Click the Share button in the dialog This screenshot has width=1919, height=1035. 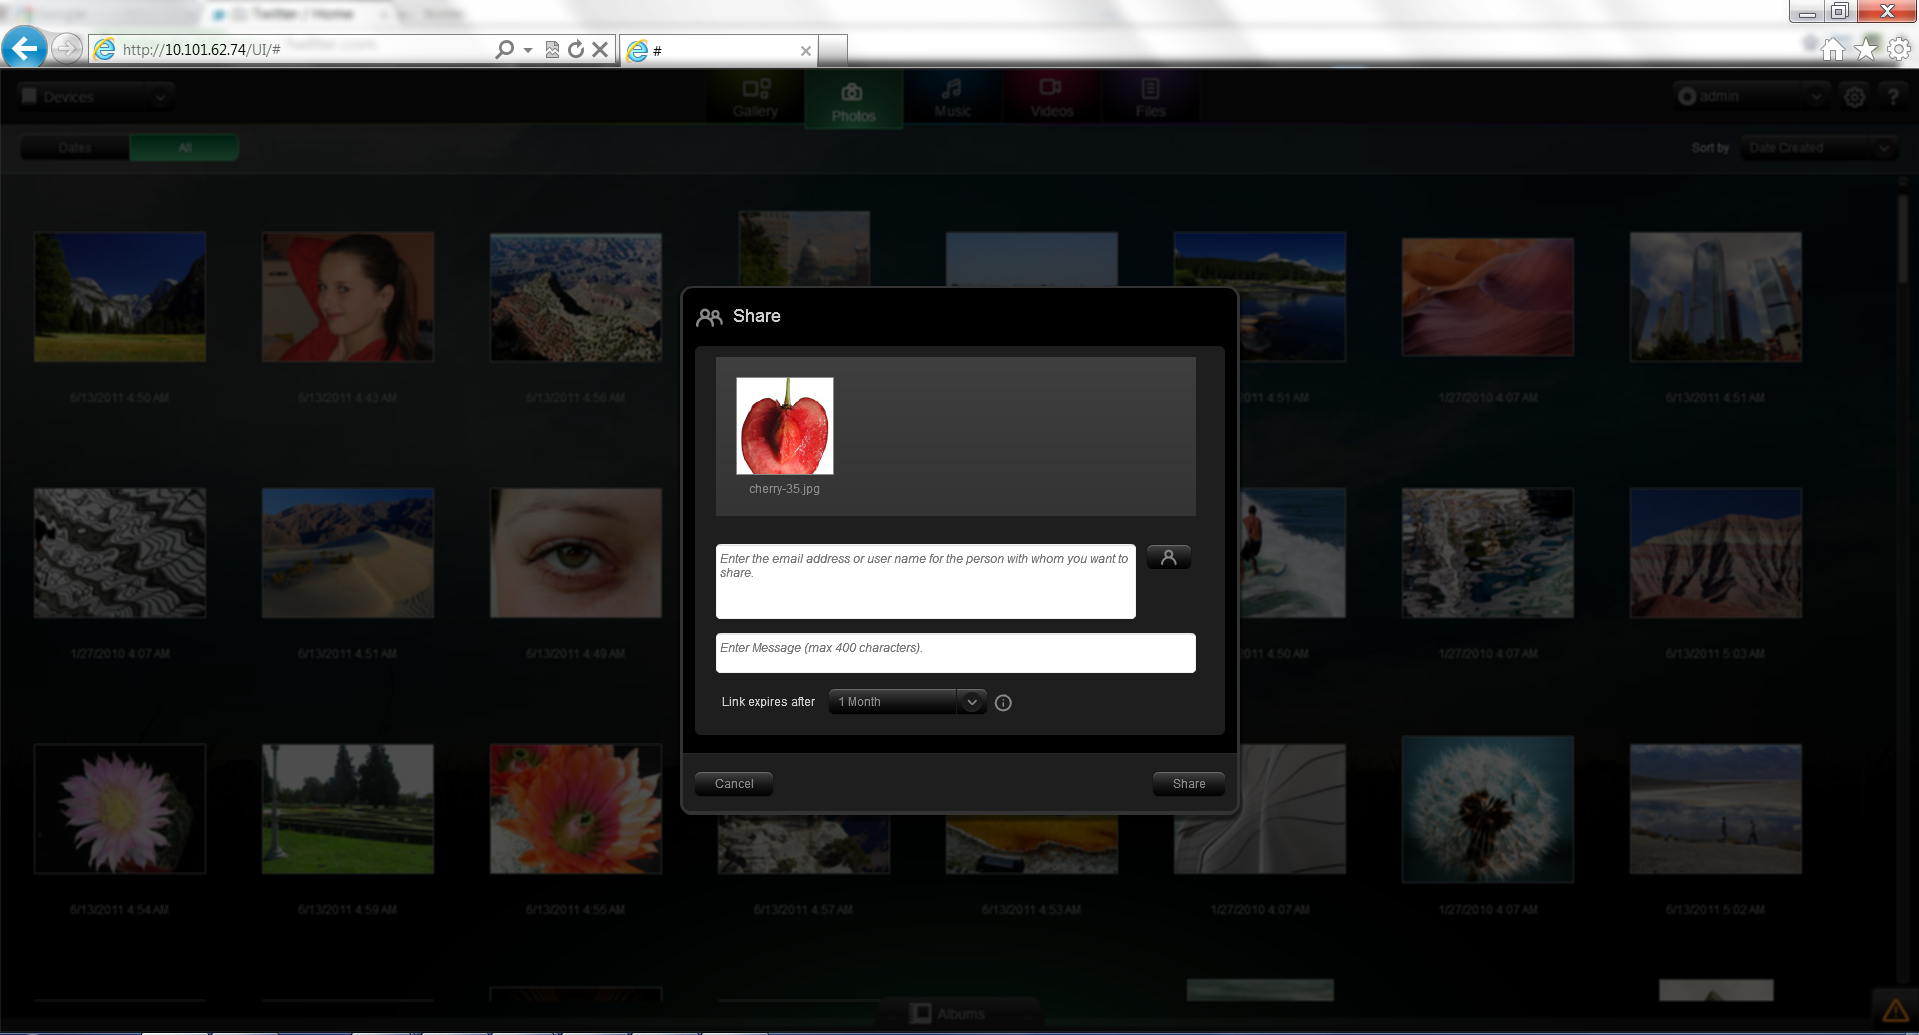[1188, 784]
